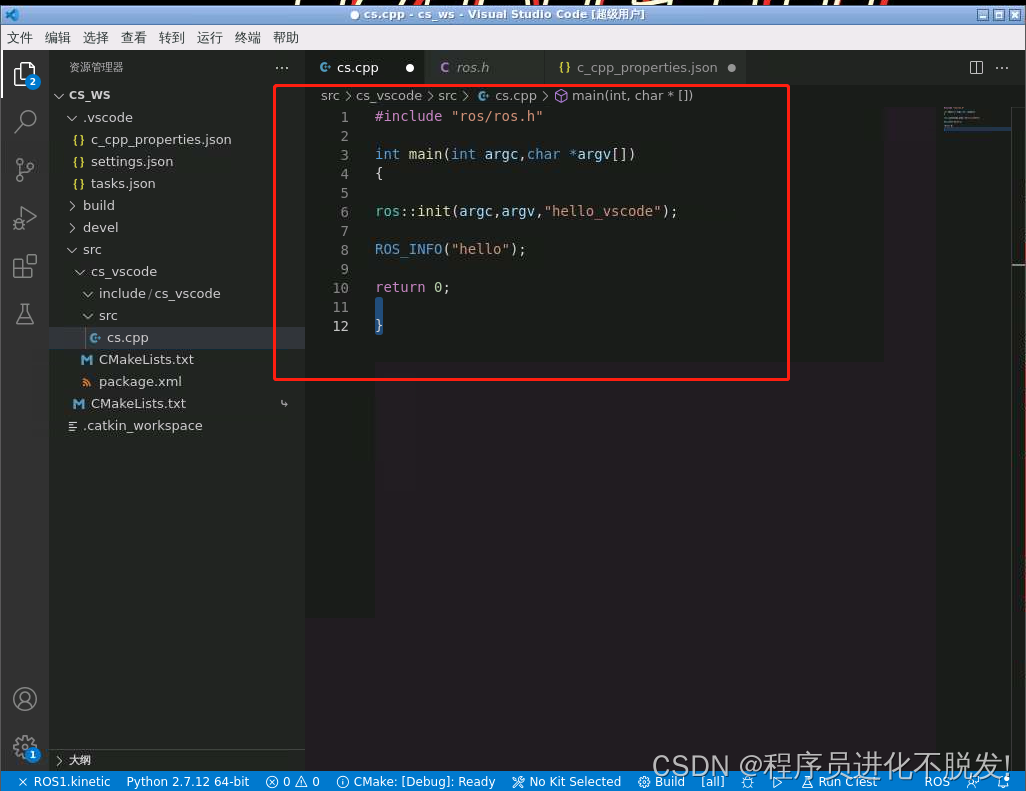1026x791 pixels.
Task: Click unsaved dot on cs.cpp tab
Action: (410, 68)
